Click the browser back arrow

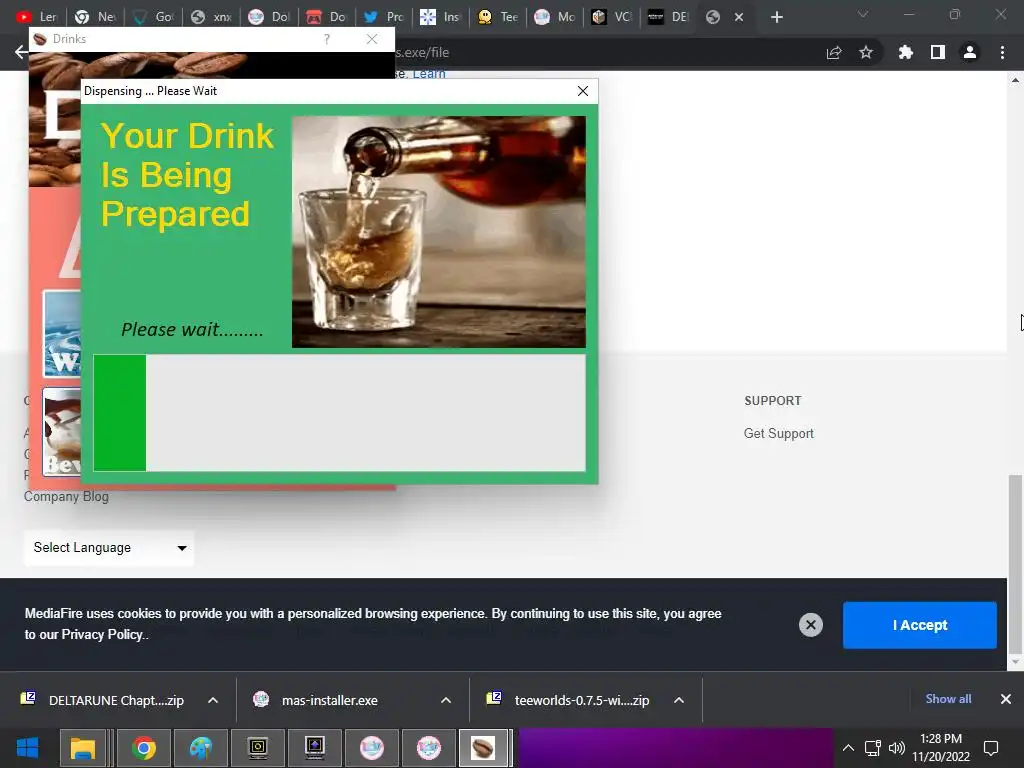(21, 52)
